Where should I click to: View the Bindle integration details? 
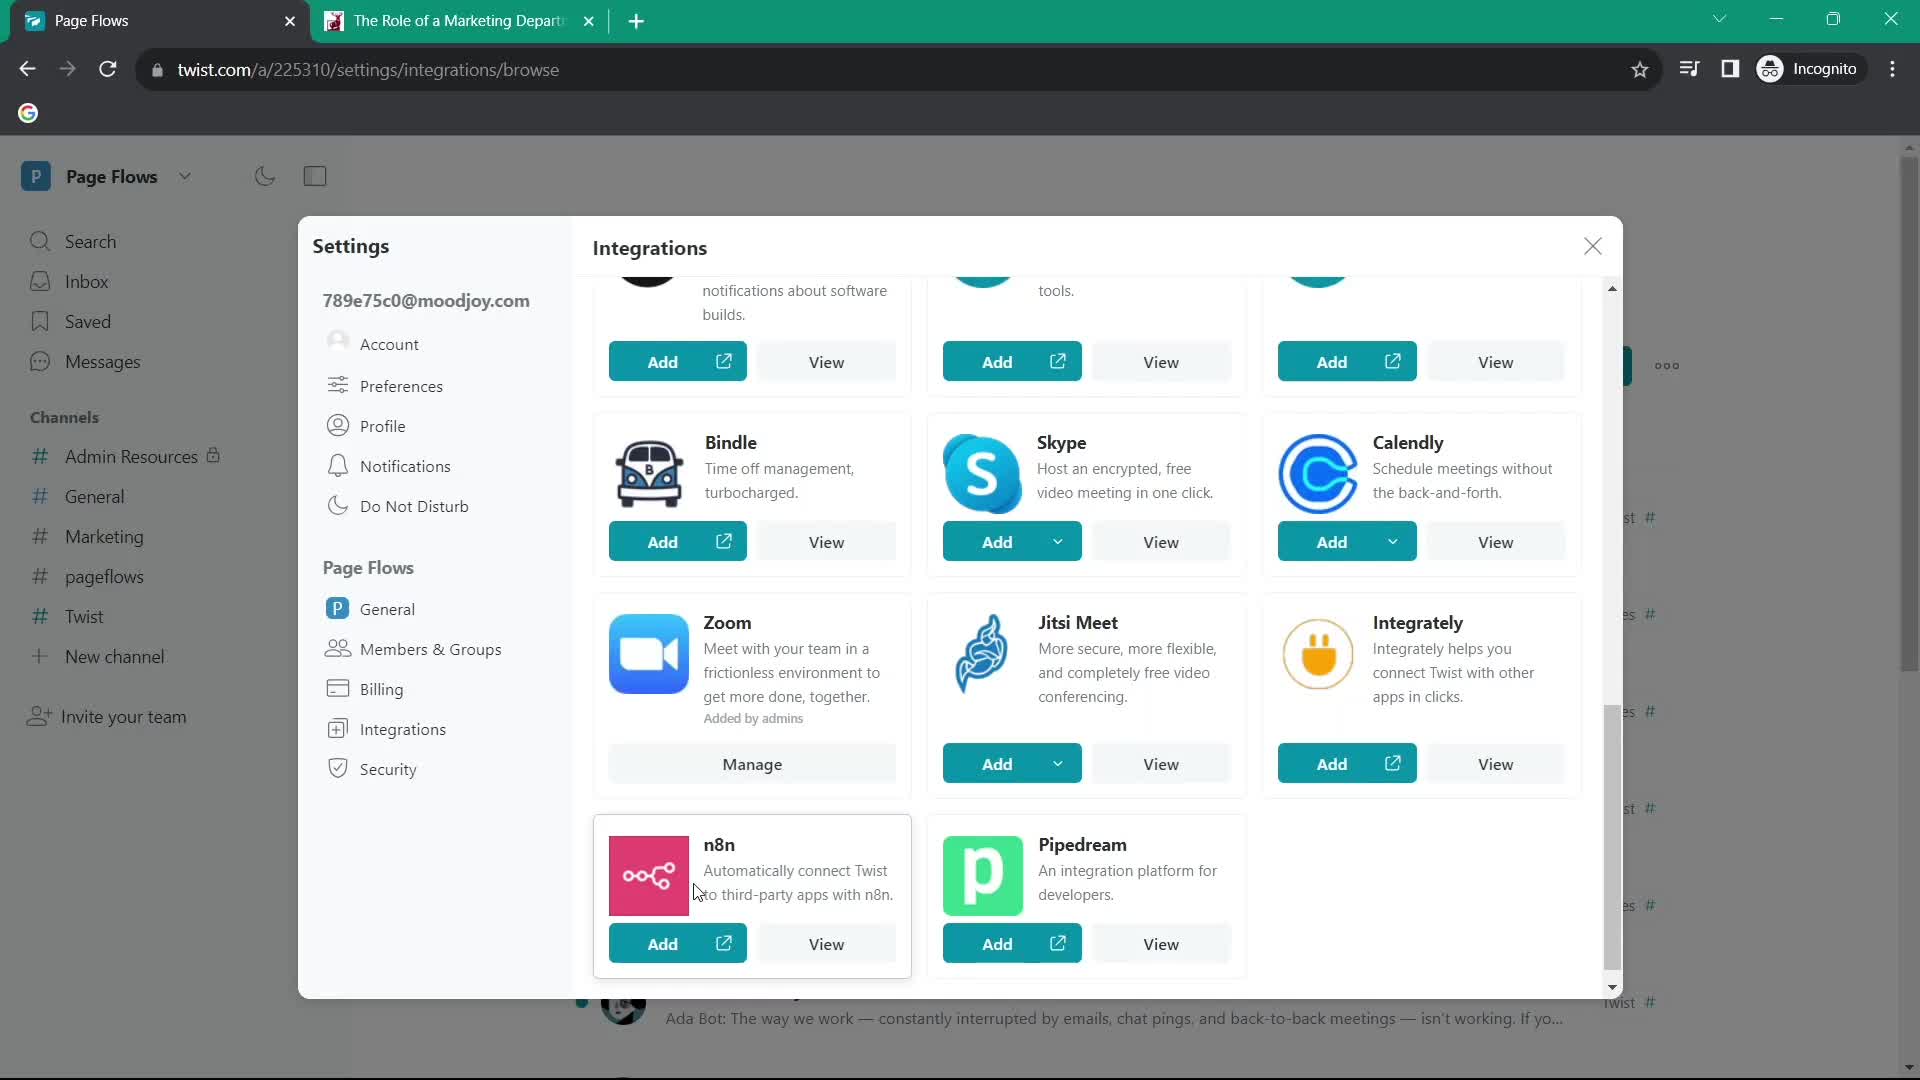point(826,542)
